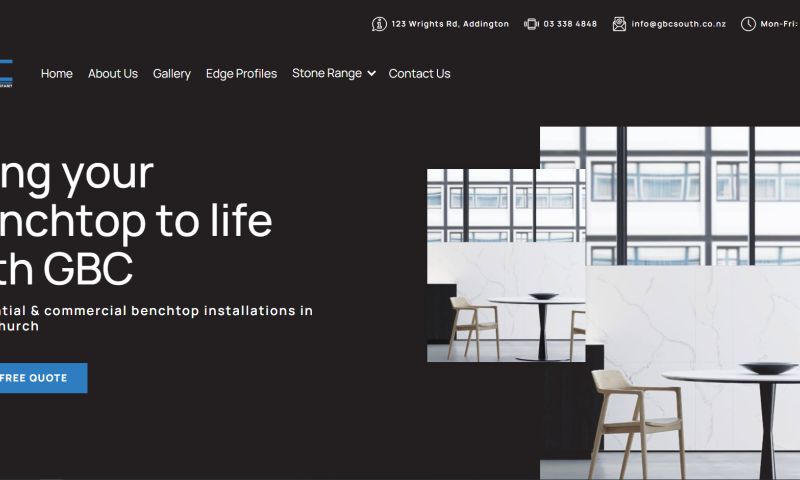
Task: Click the 'benchtop to life' hero heading
Action: click(136, 220)
